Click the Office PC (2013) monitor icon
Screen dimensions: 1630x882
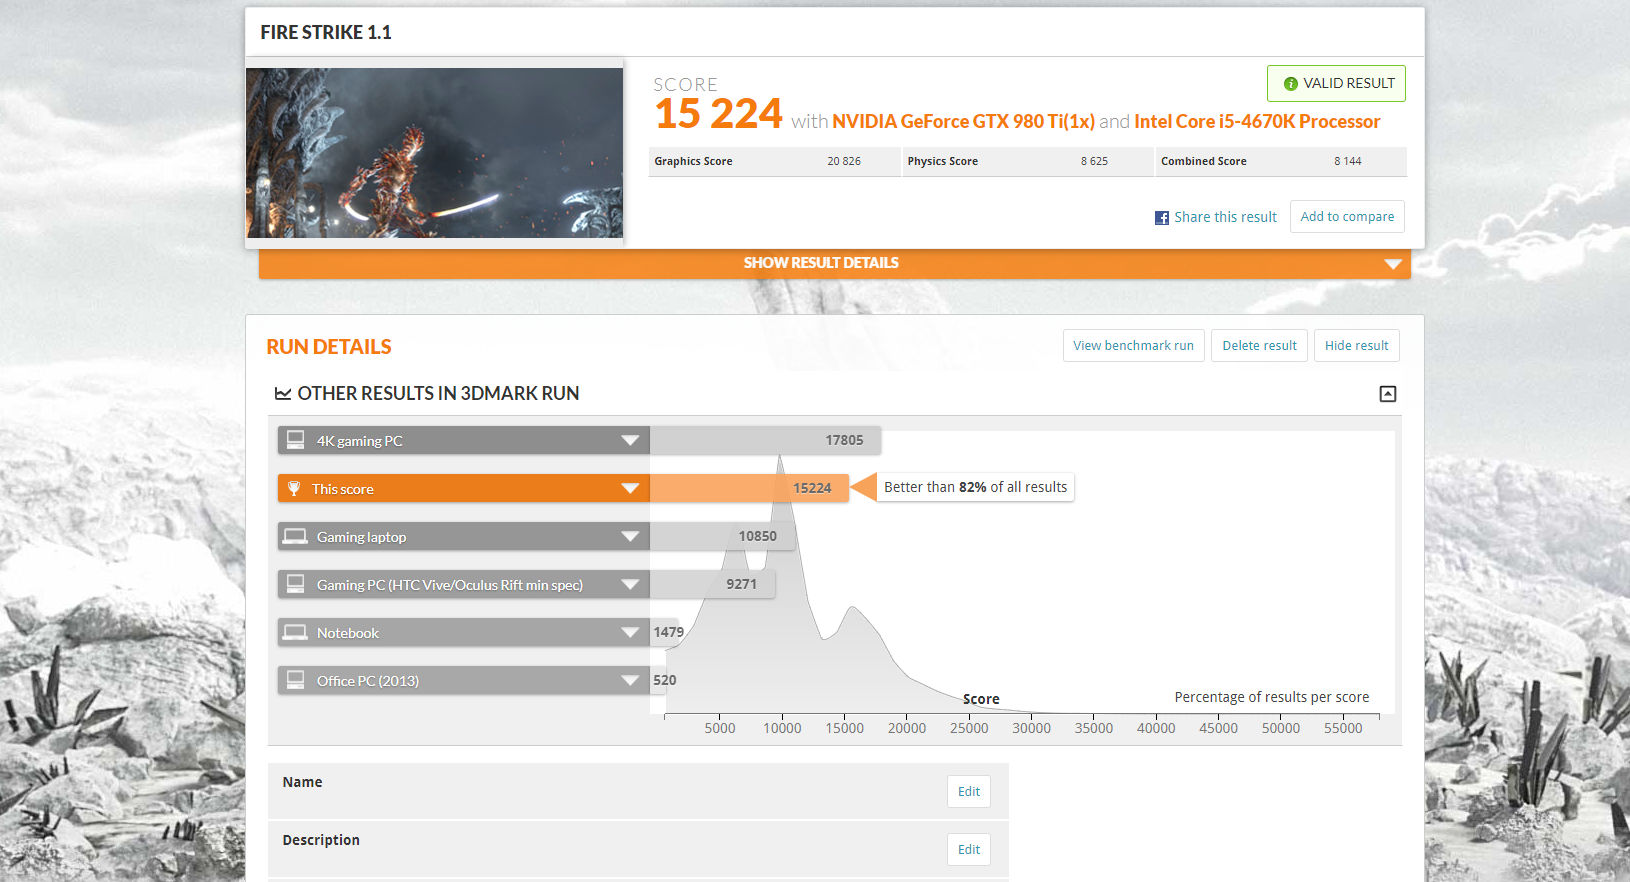[296, 680]
